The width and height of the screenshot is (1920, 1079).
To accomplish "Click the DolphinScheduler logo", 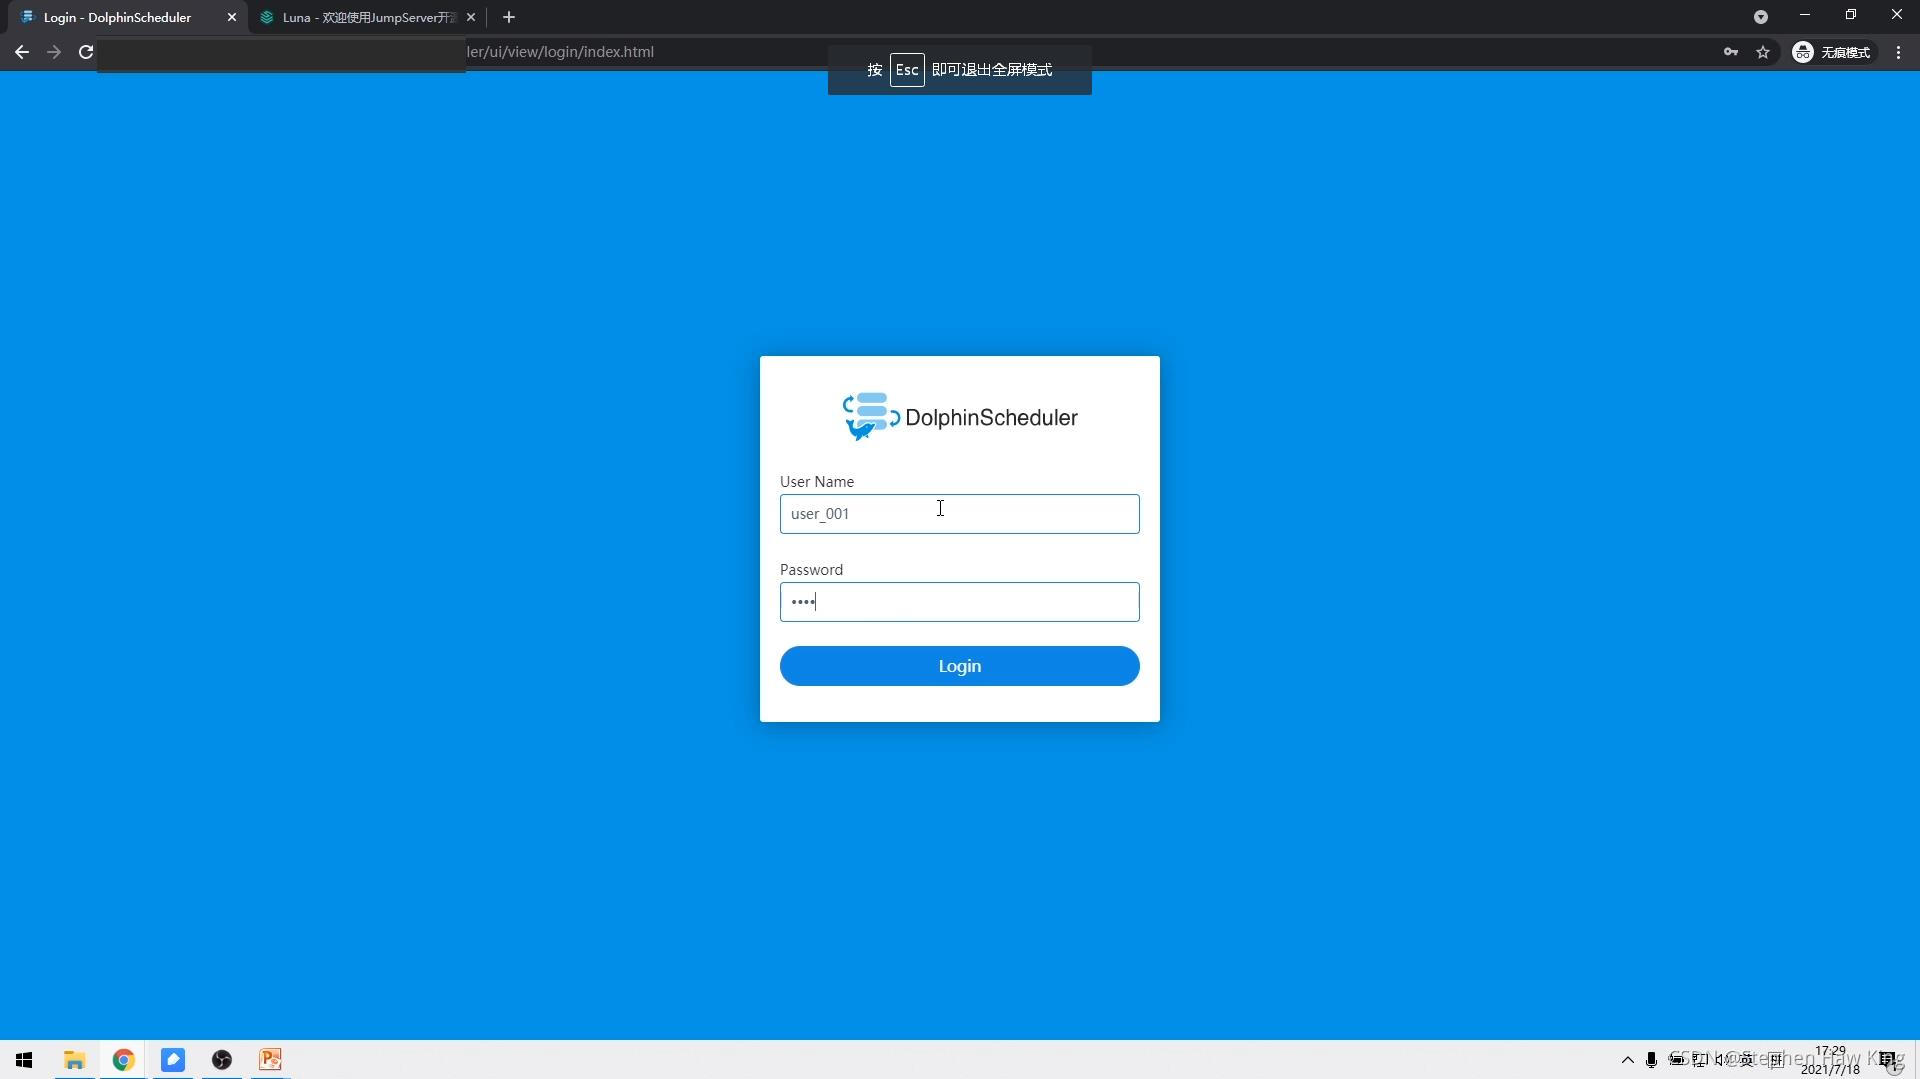I will (959, 417).
